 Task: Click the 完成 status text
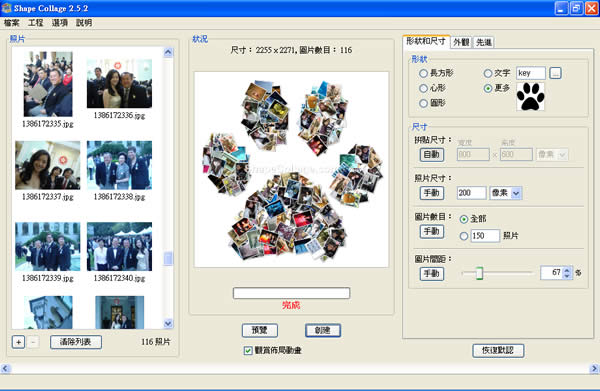pyautogui.click(x=291, y=305)
